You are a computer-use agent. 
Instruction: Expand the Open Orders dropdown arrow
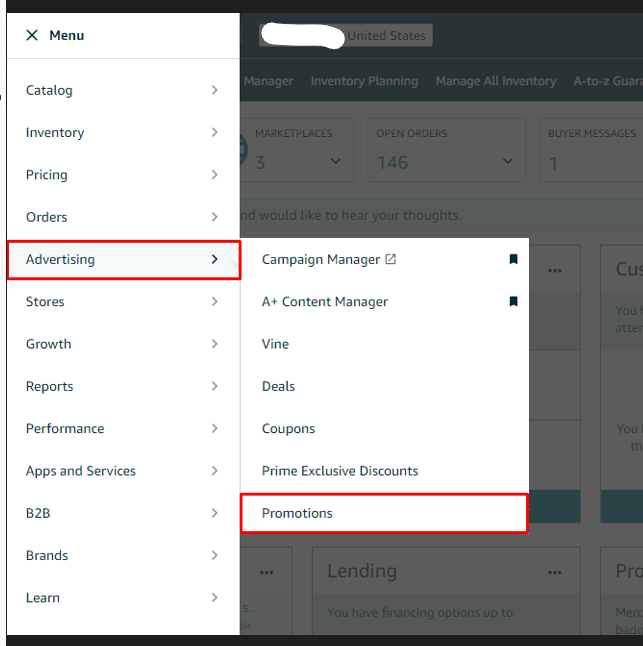(x=508, y=161)
